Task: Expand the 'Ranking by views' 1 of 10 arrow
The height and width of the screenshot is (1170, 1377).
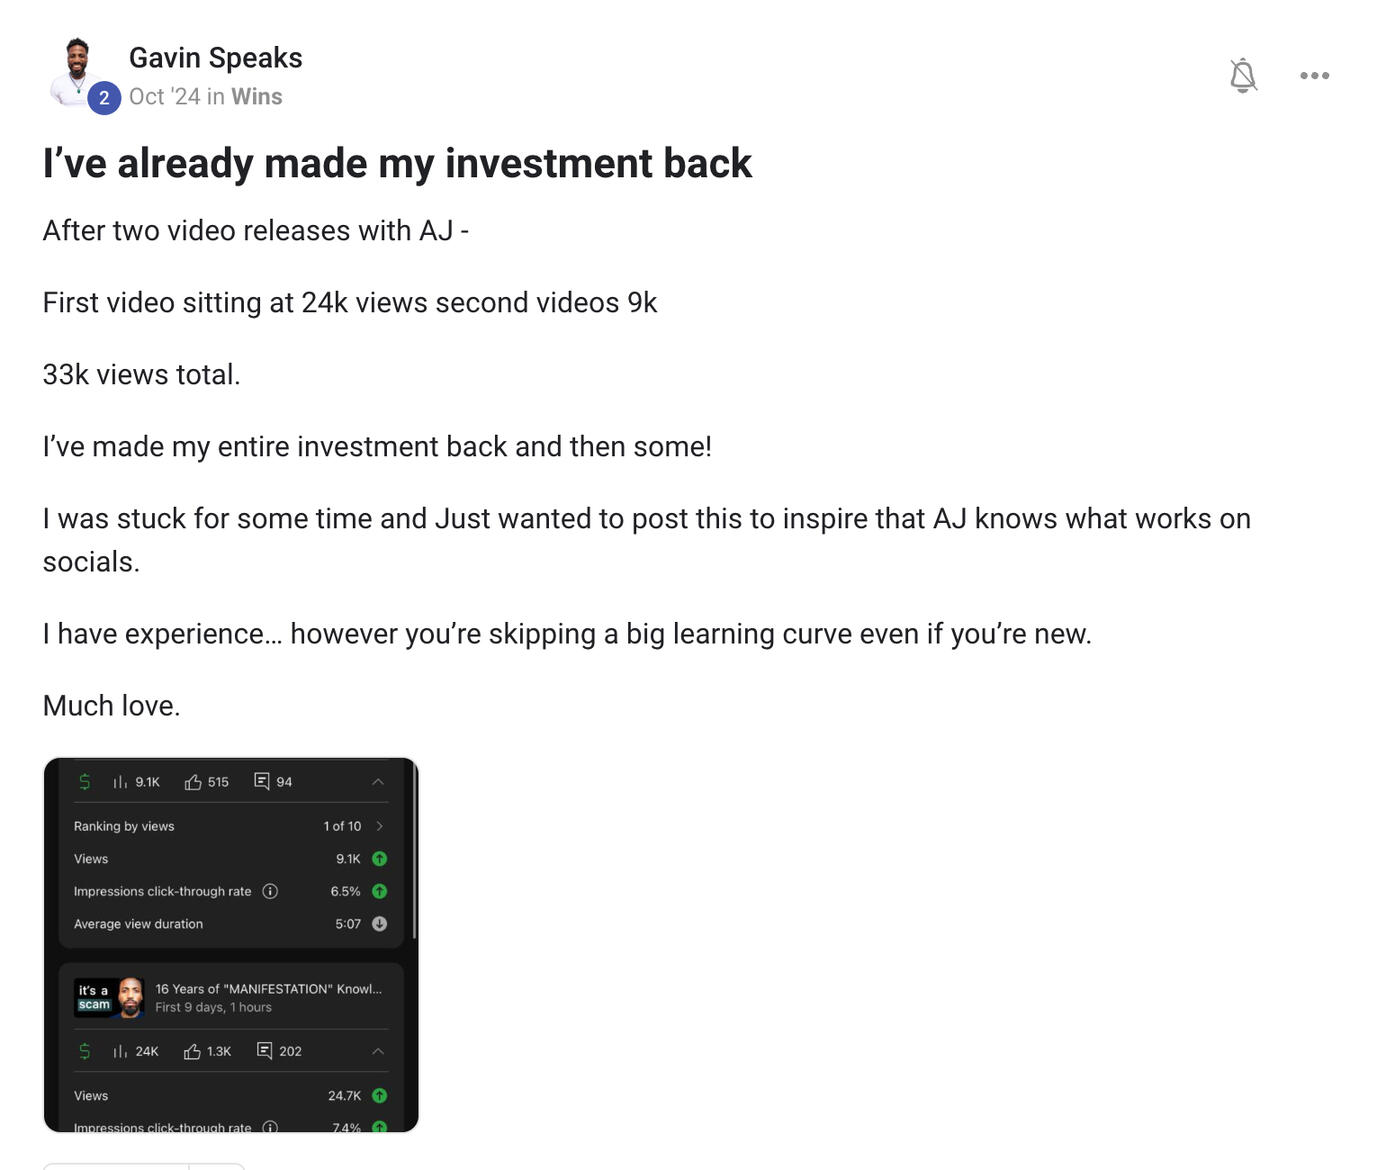Action: 380,826
